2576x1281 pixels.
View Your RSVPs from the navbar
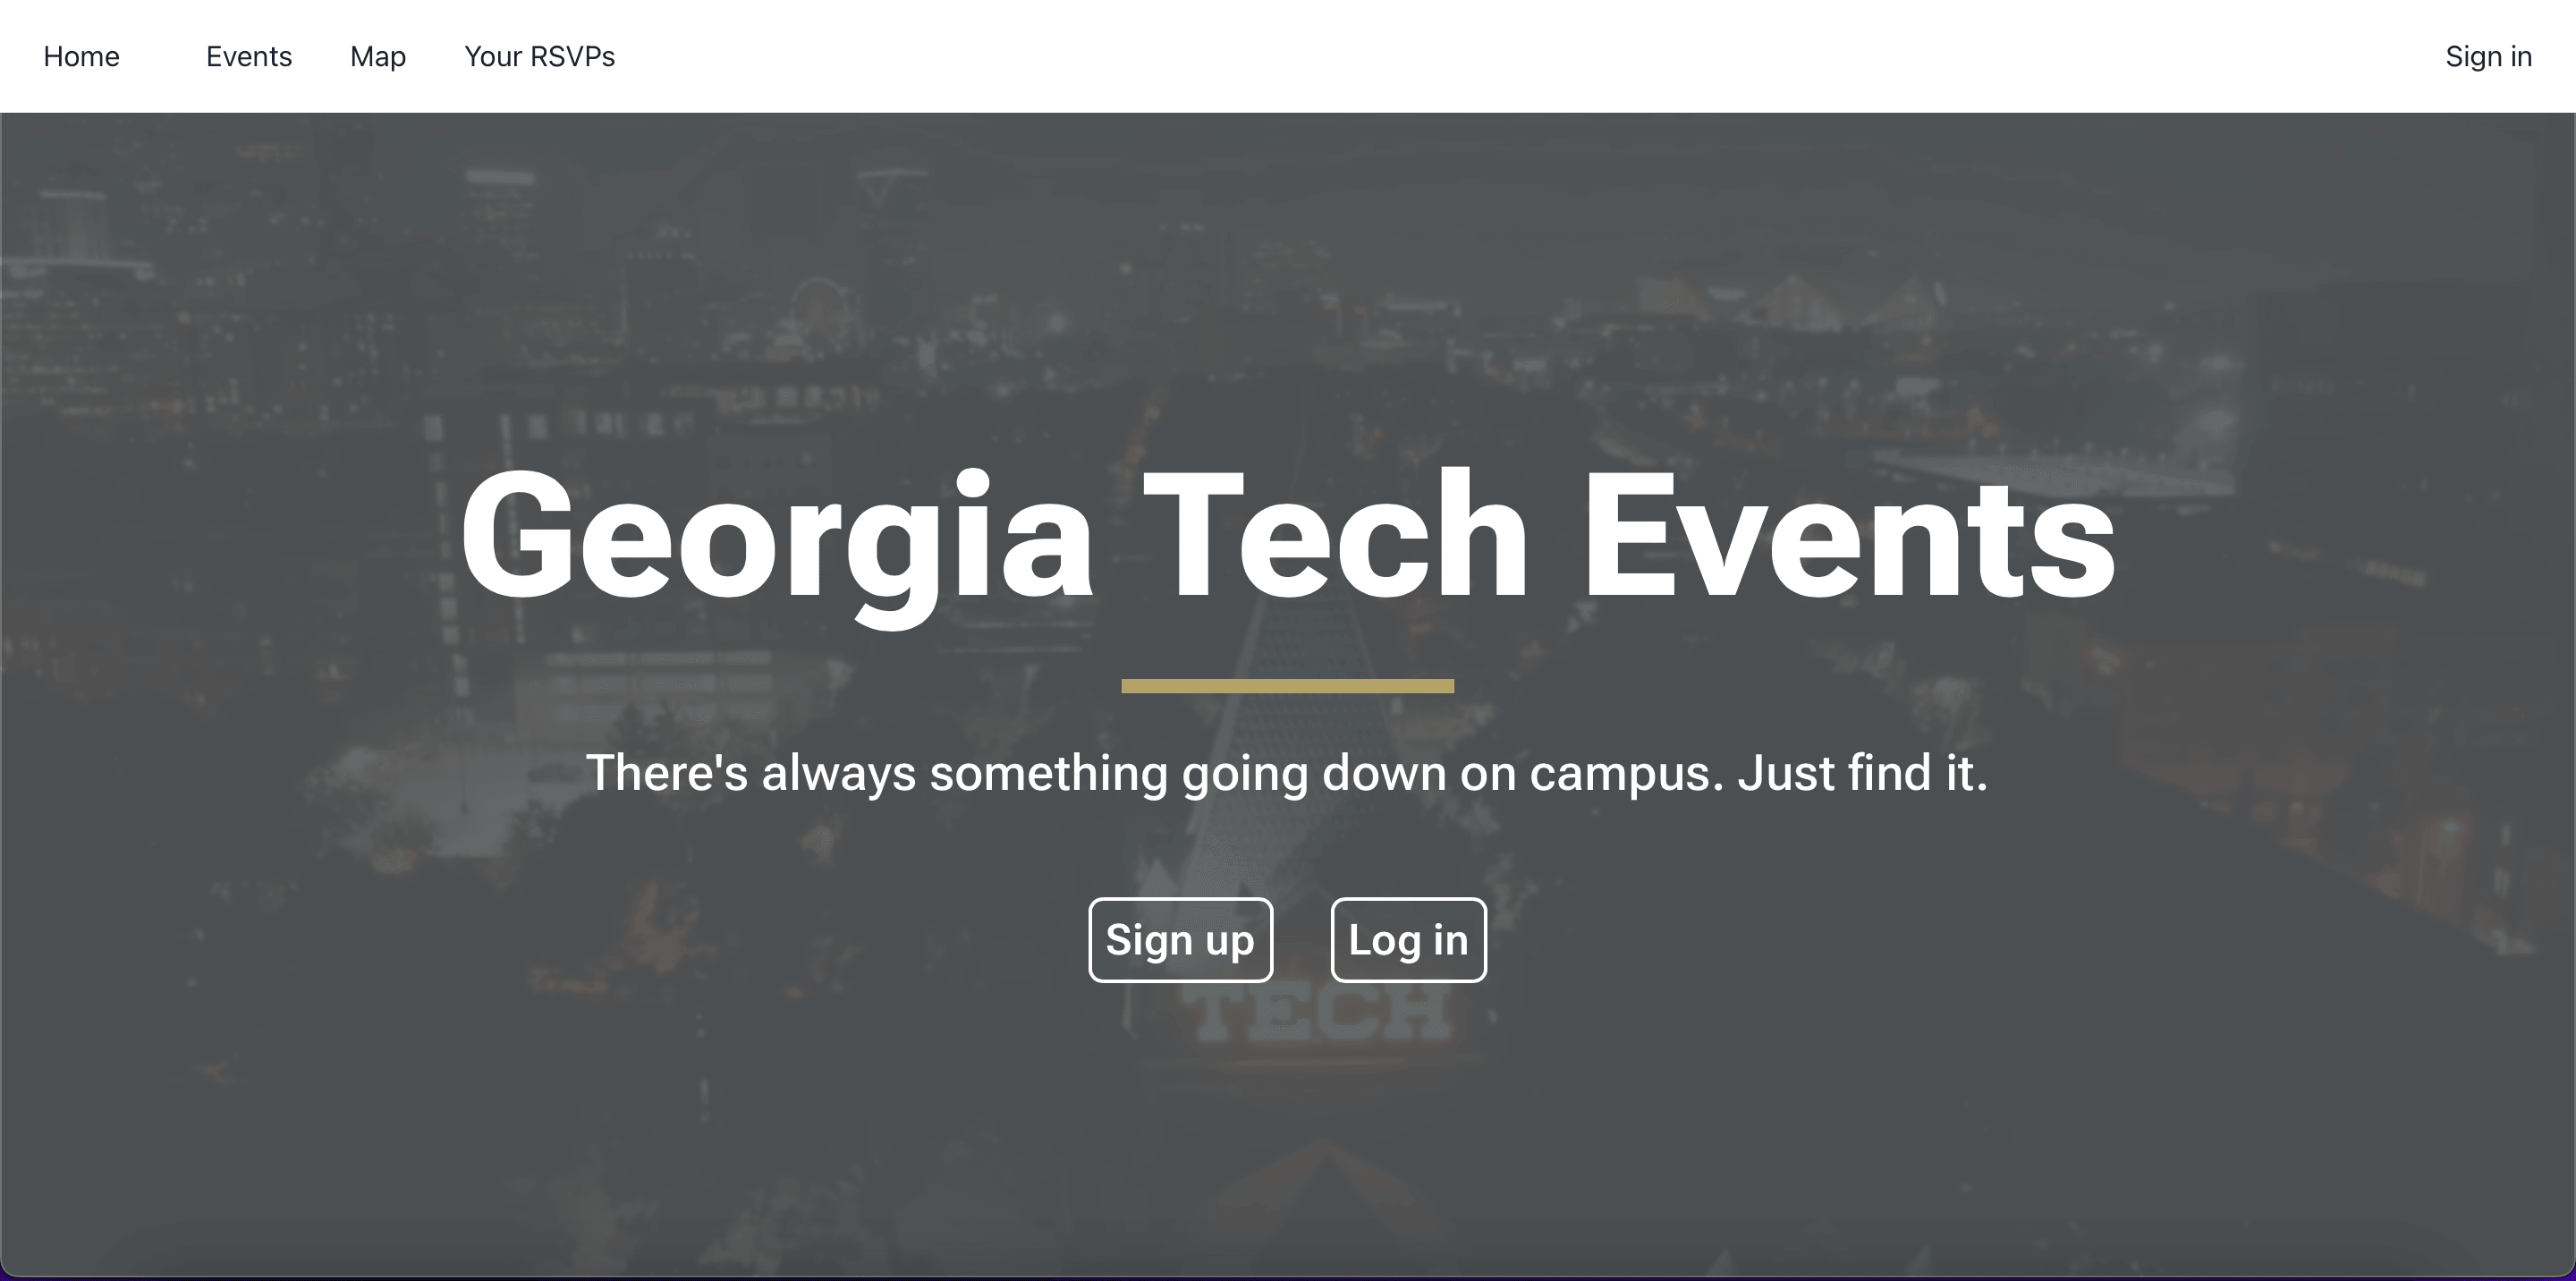[540, 57]
